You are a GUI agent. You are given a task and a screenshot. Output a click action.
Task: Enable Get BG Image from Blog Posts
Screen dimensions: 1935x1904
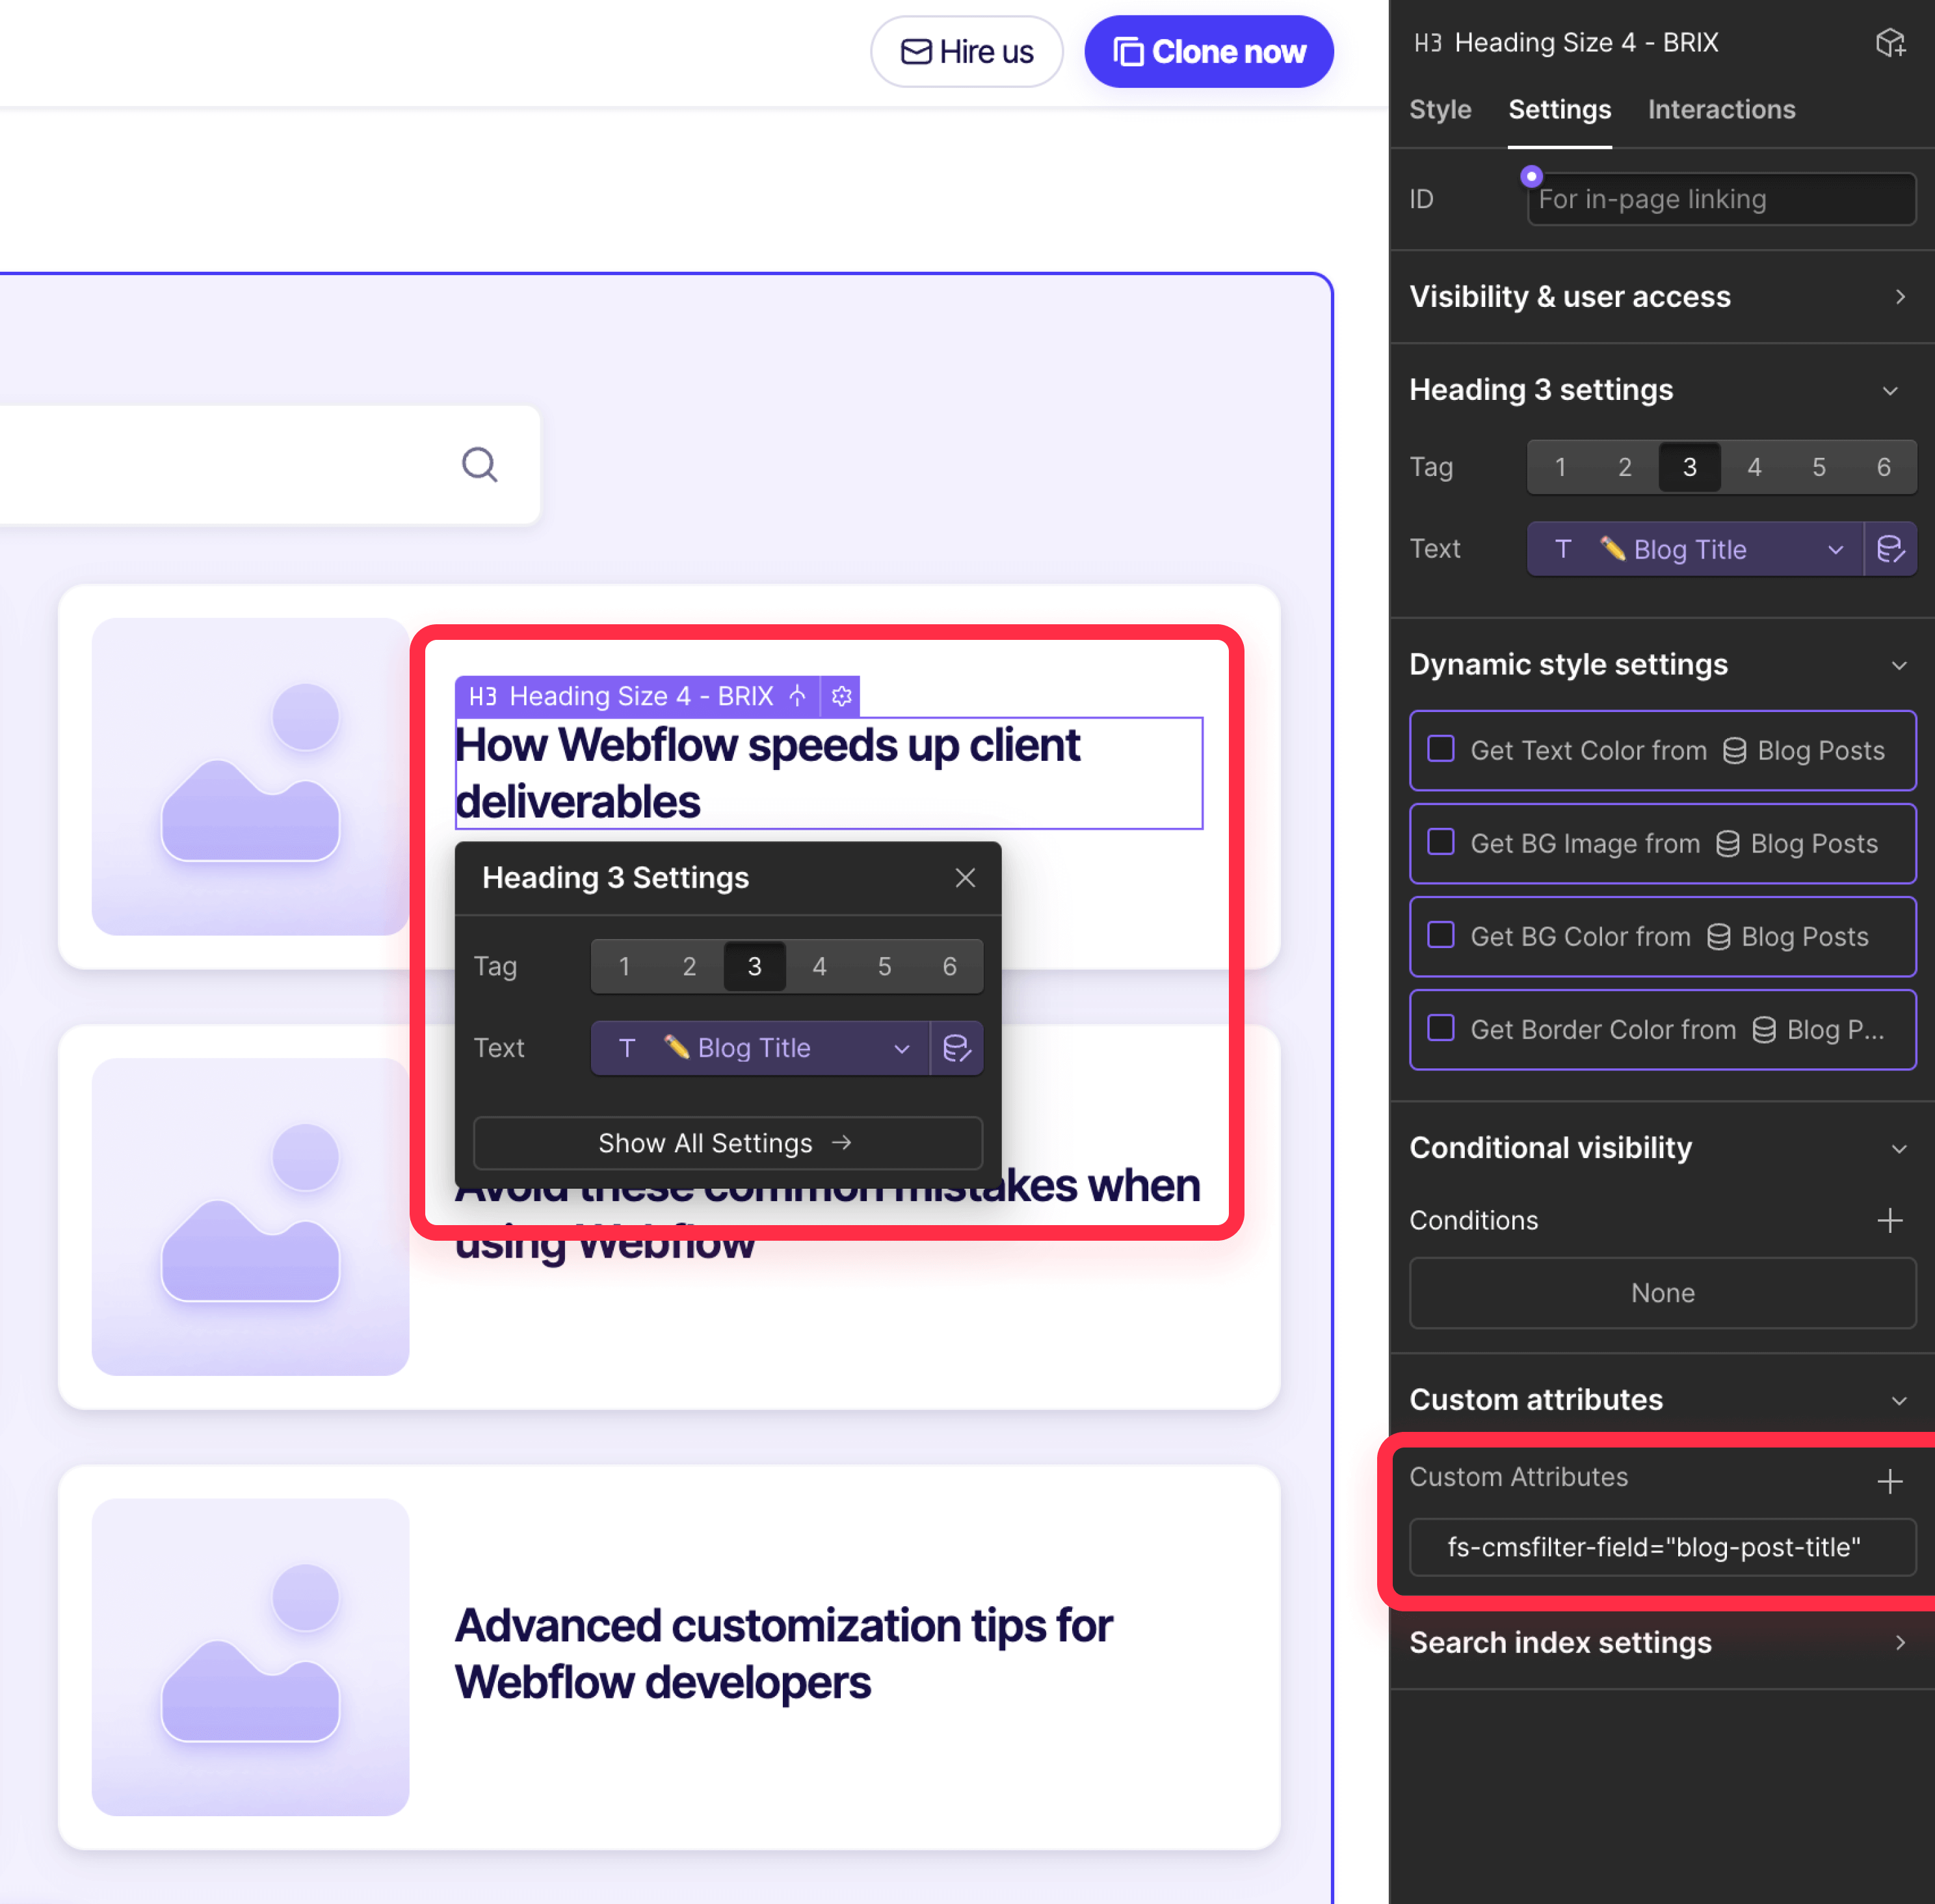pyautogui.click(x=1441, y=842)
